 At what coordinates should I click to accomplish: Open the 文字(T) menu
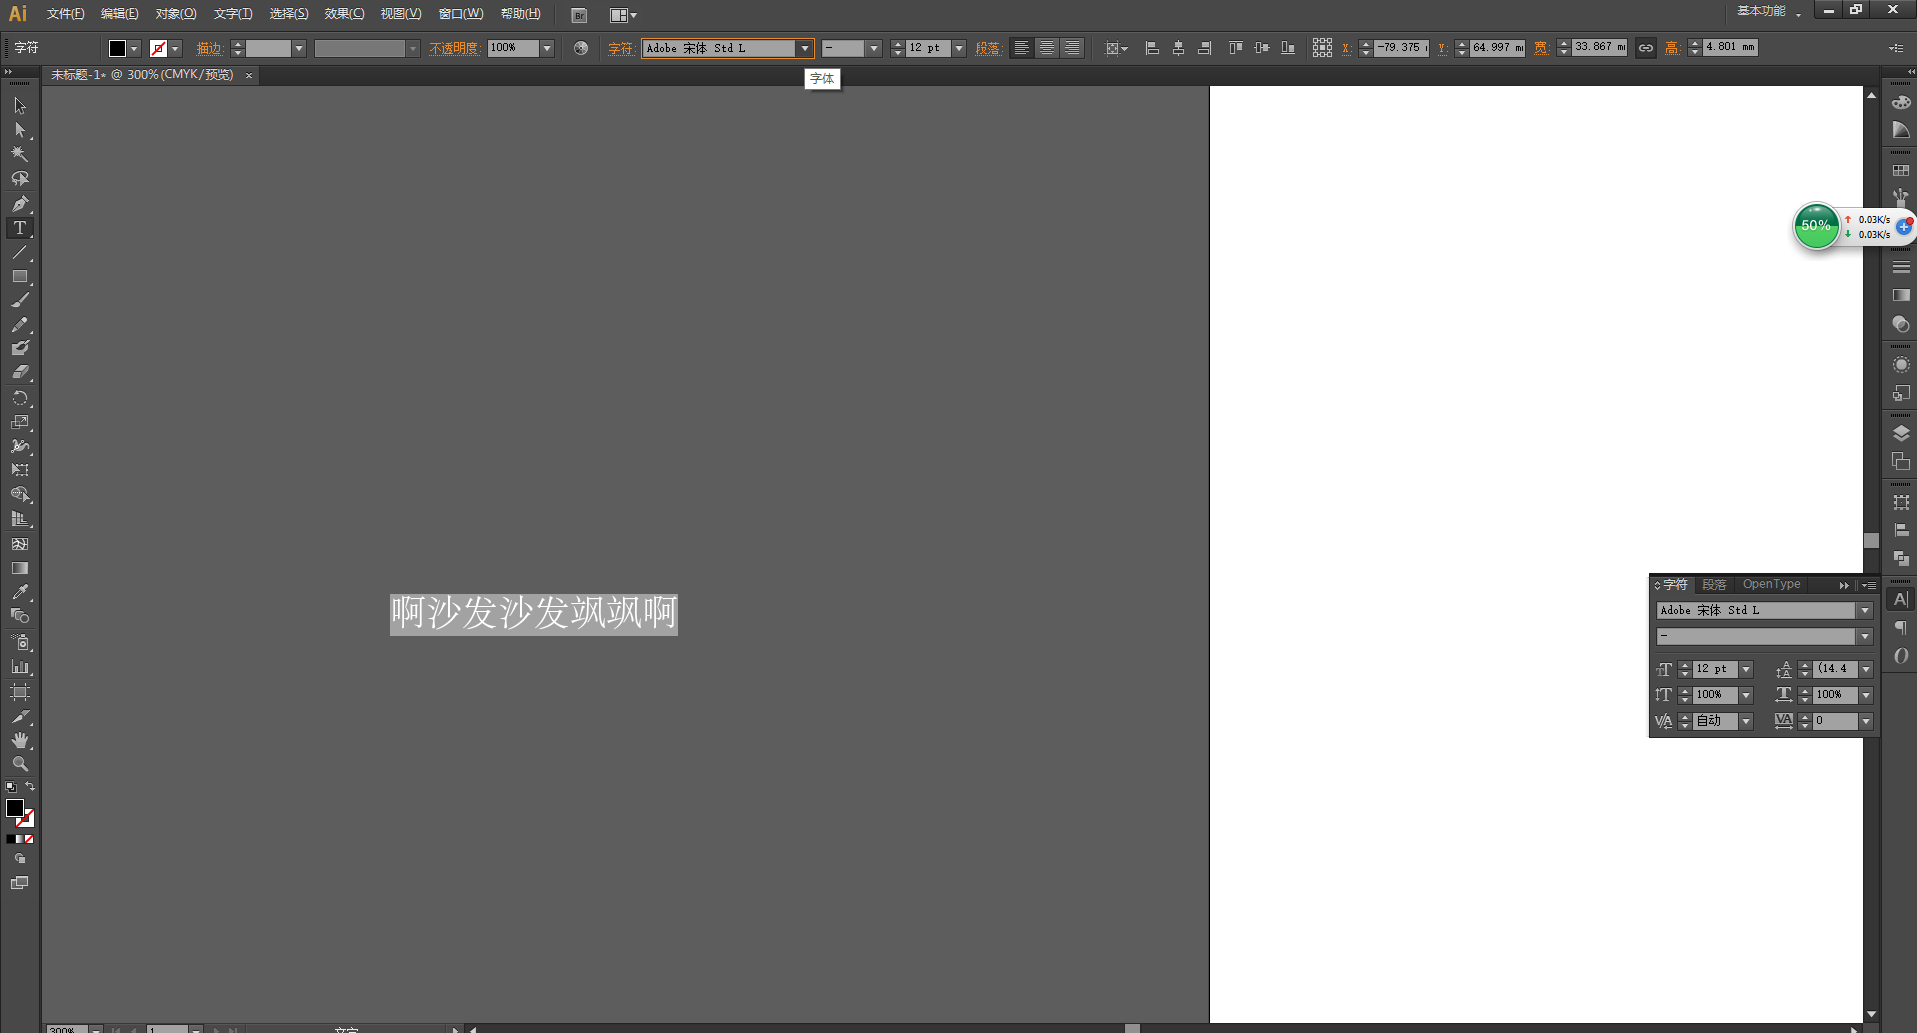pyautogui.click(x=232, y=14)
